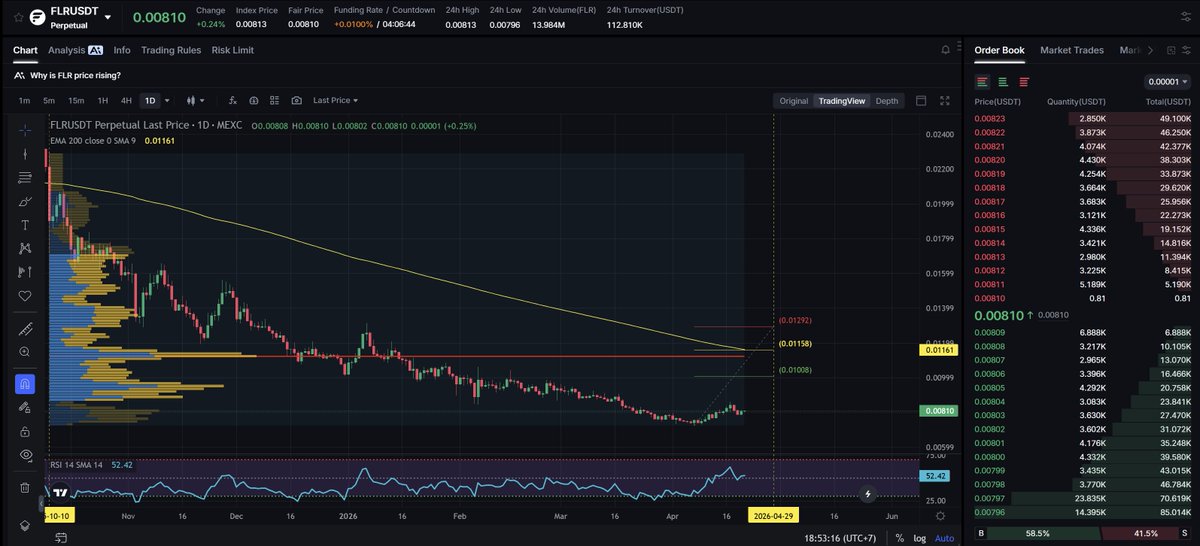
Task: Show sell orders only in order book
Action: pos(1022,82)
